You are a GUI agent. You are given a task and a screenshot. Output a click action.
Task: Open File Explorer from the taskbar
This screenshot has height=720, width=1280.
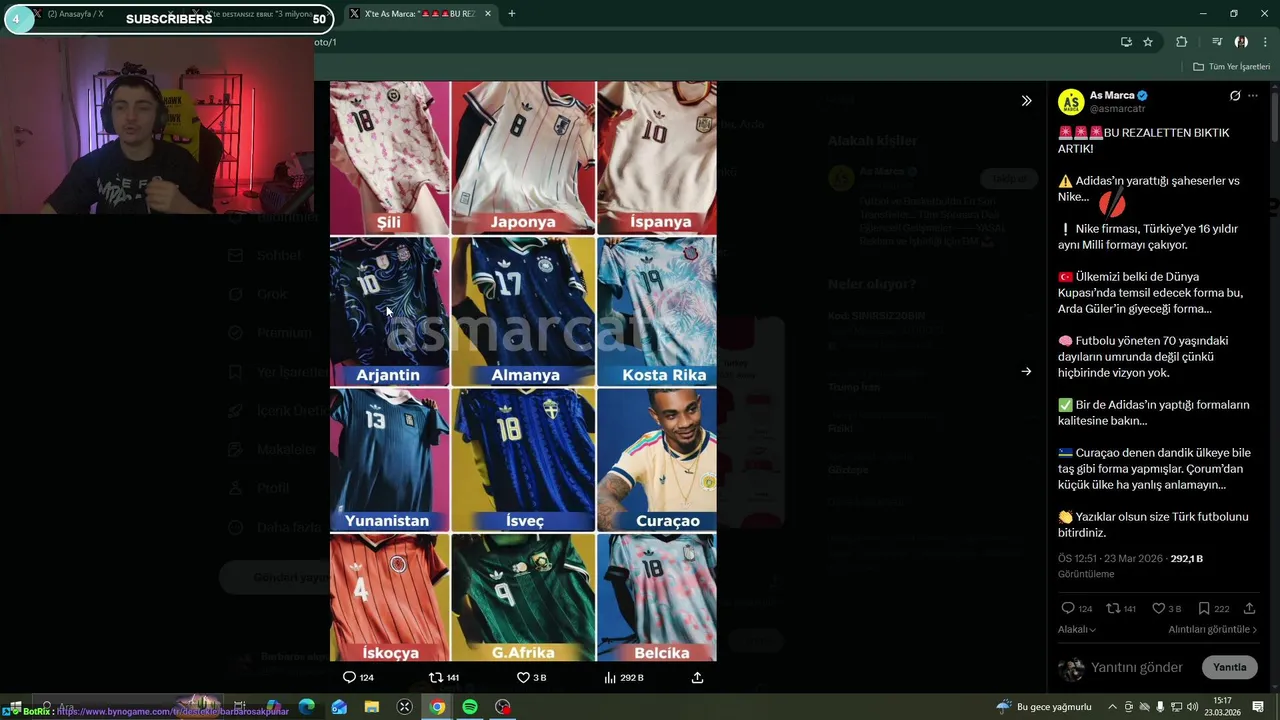372,707
